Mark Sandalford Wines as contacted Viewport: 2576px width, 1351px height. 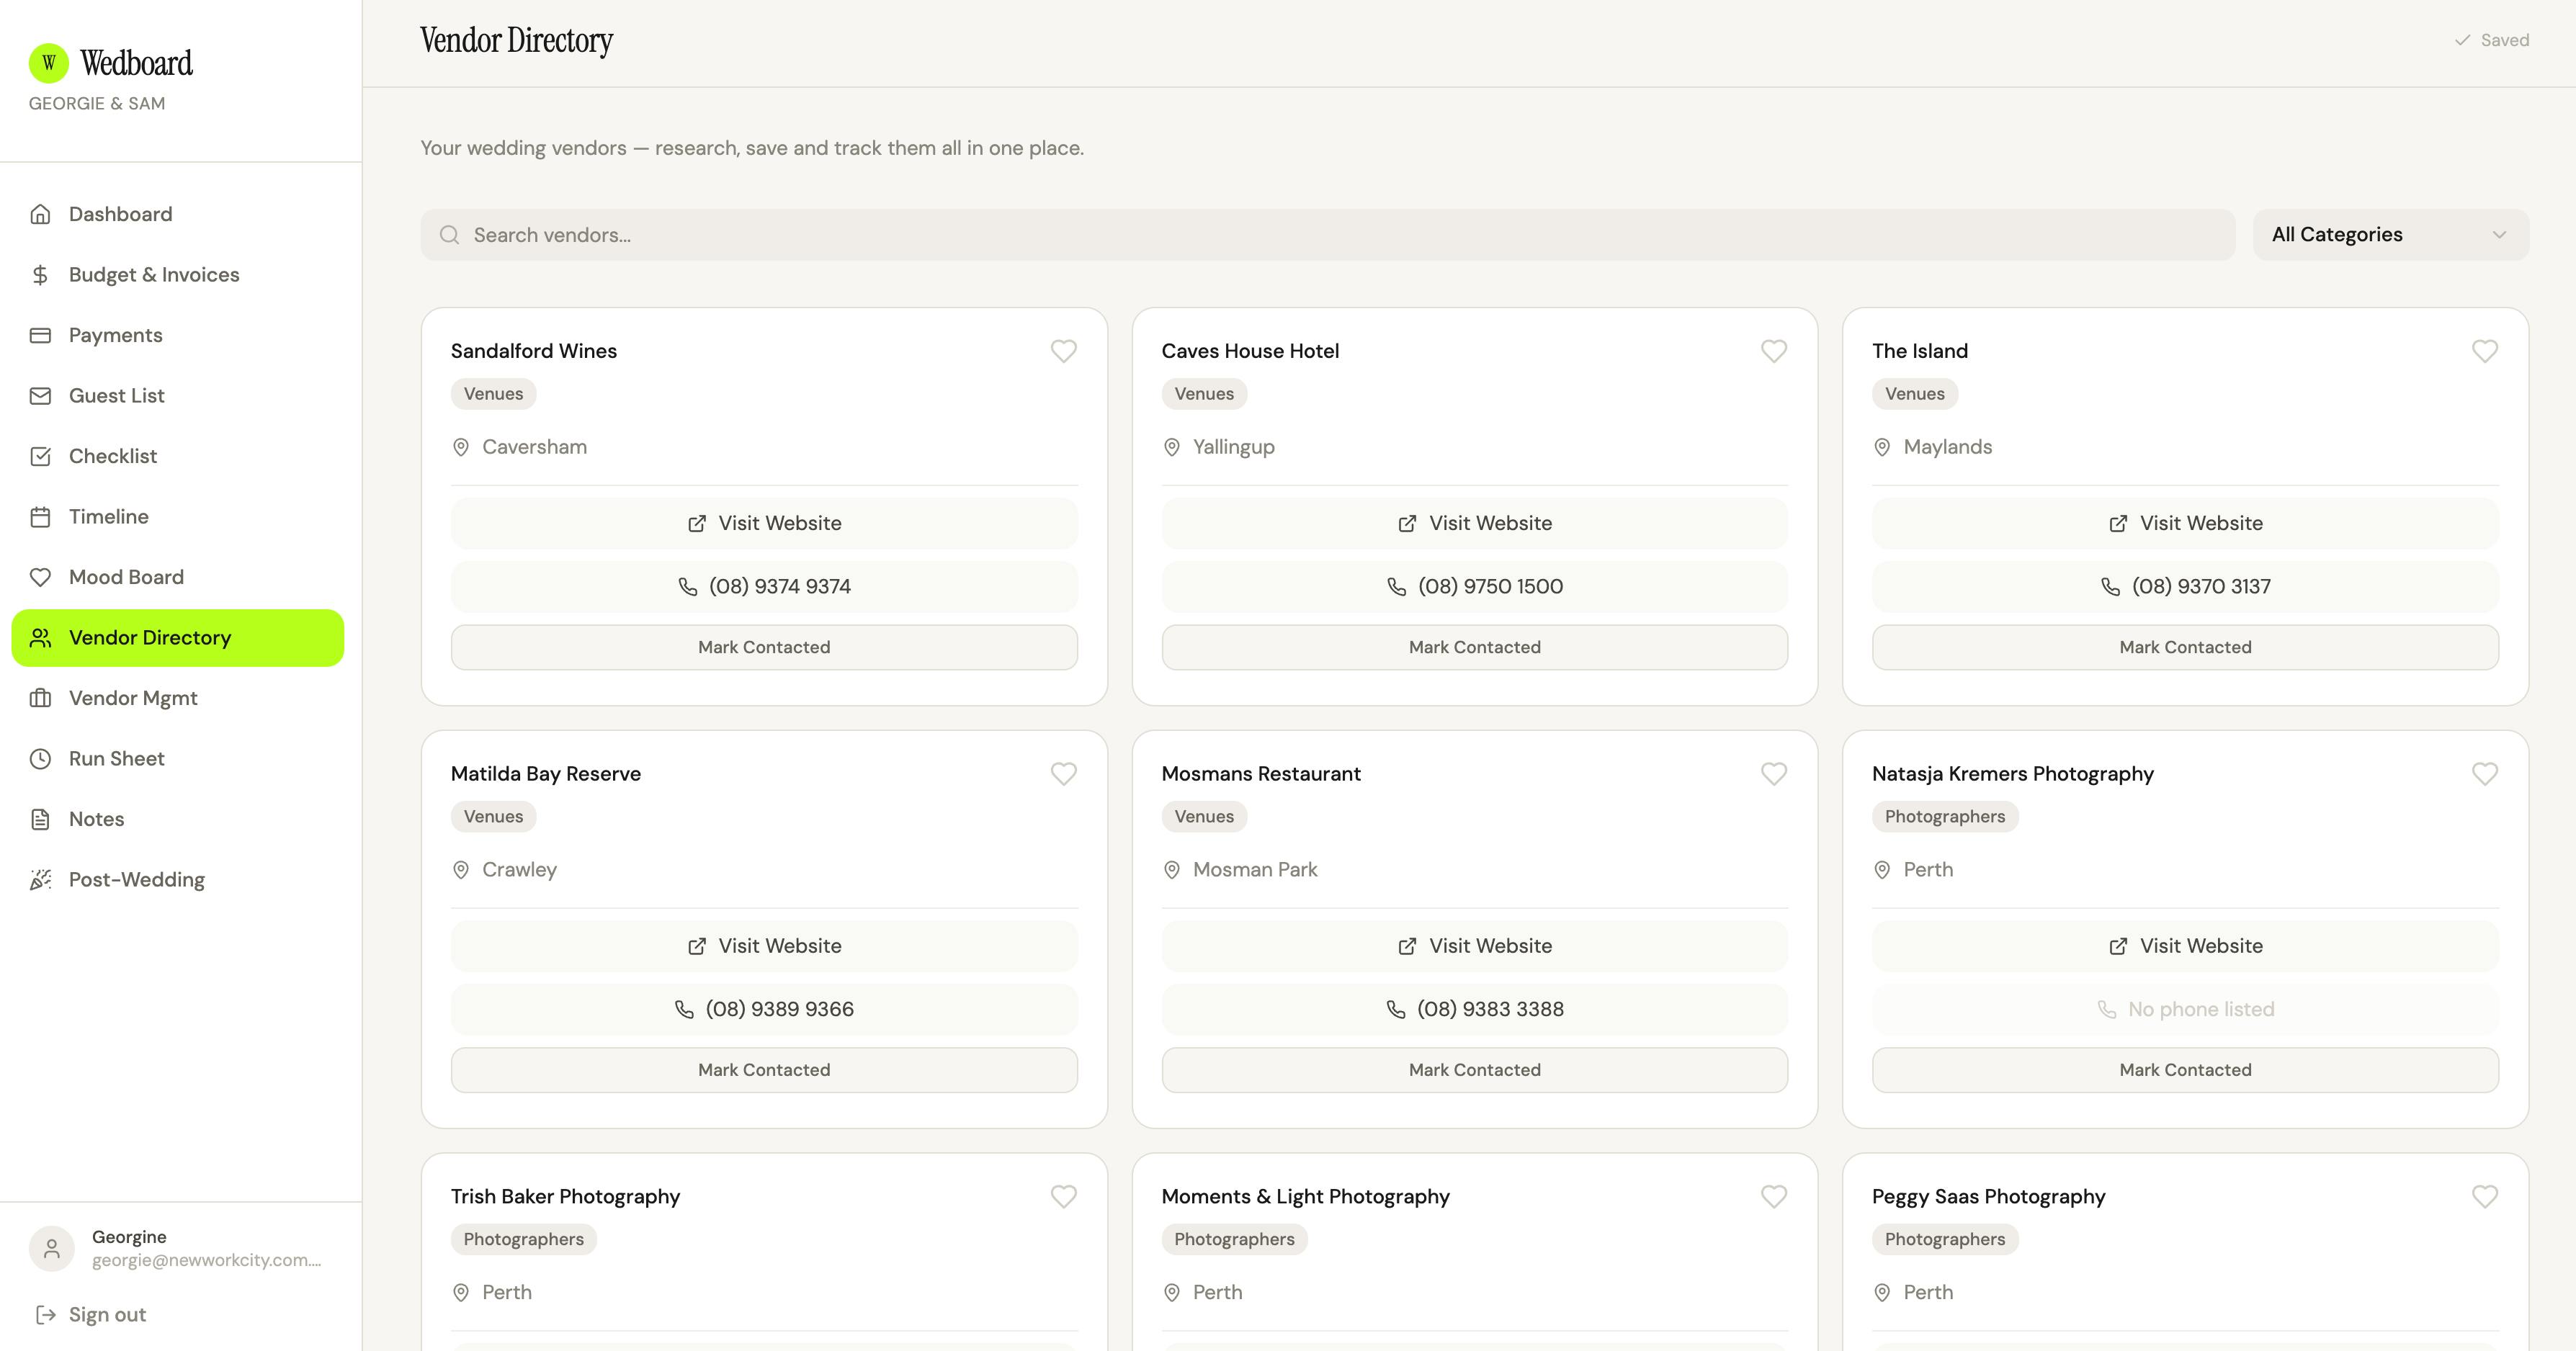pyautogui.click(x=764, y=647)
